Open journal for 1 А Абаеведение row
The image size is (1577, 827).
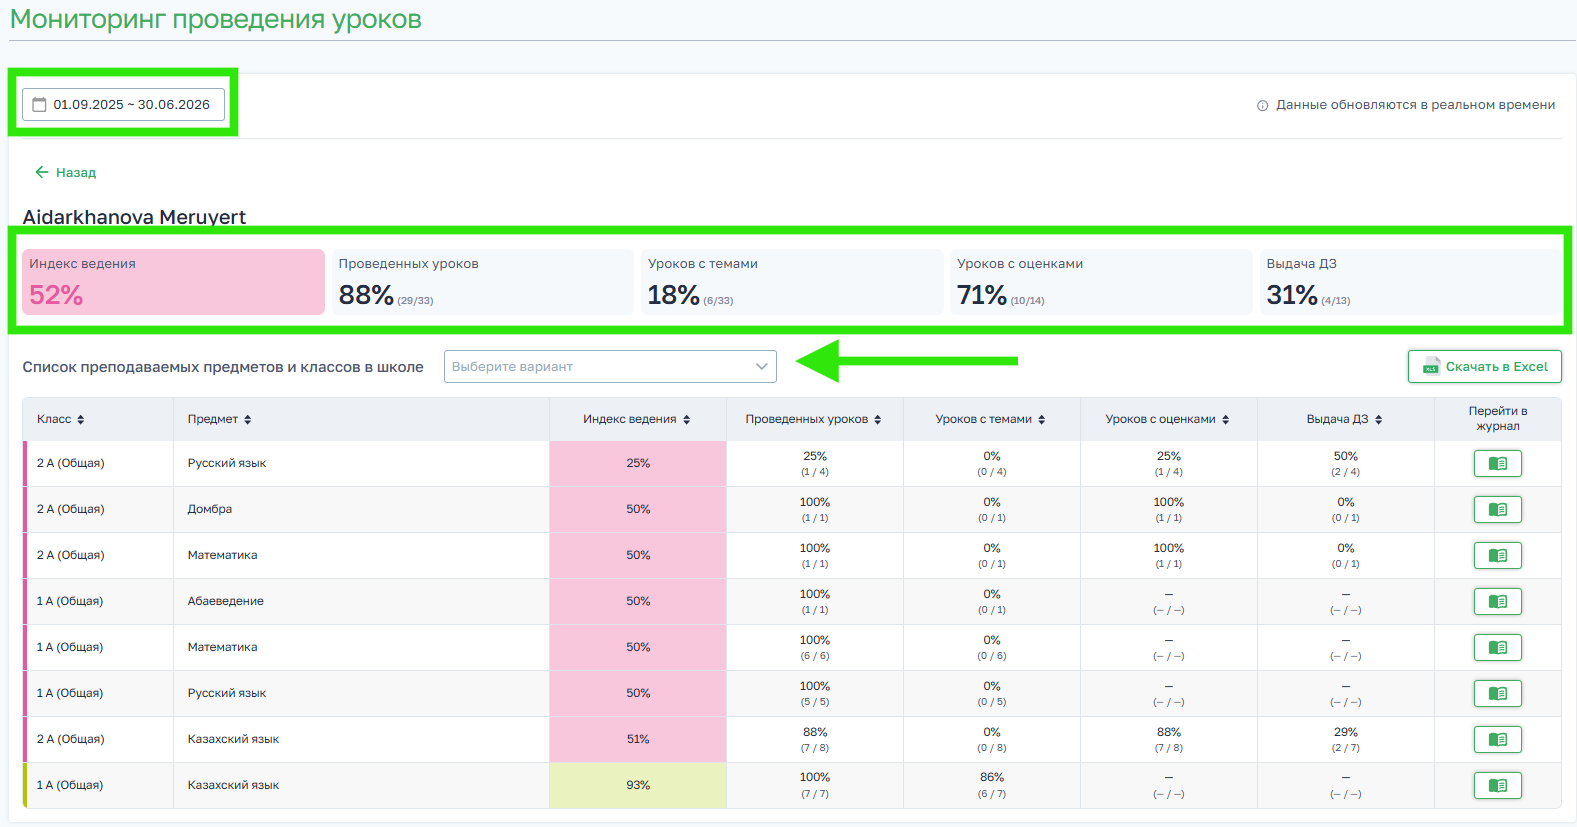[x=1497, y=602]
